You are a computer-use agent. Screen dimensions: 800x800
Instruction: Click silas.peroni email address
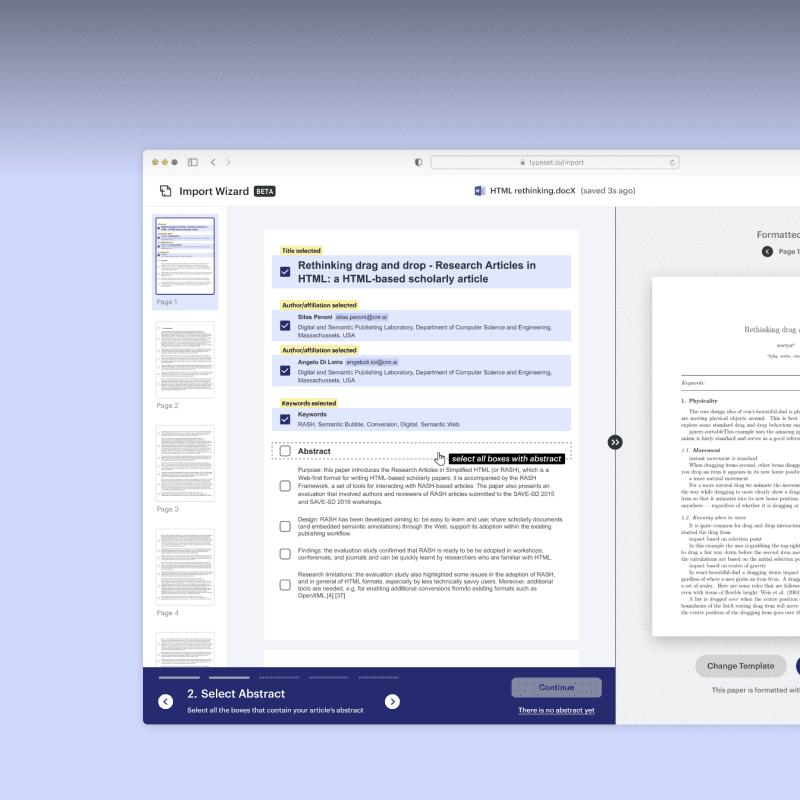tap(361, 317)
